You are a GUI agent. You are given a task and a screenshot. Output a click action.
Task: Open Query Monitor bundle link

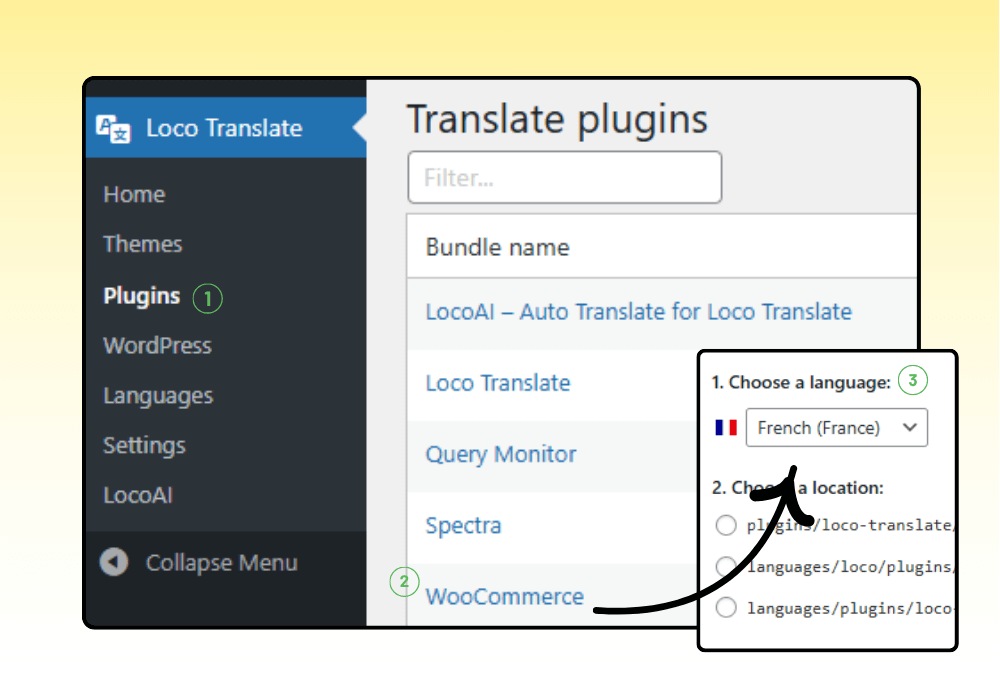coord(501,454)
